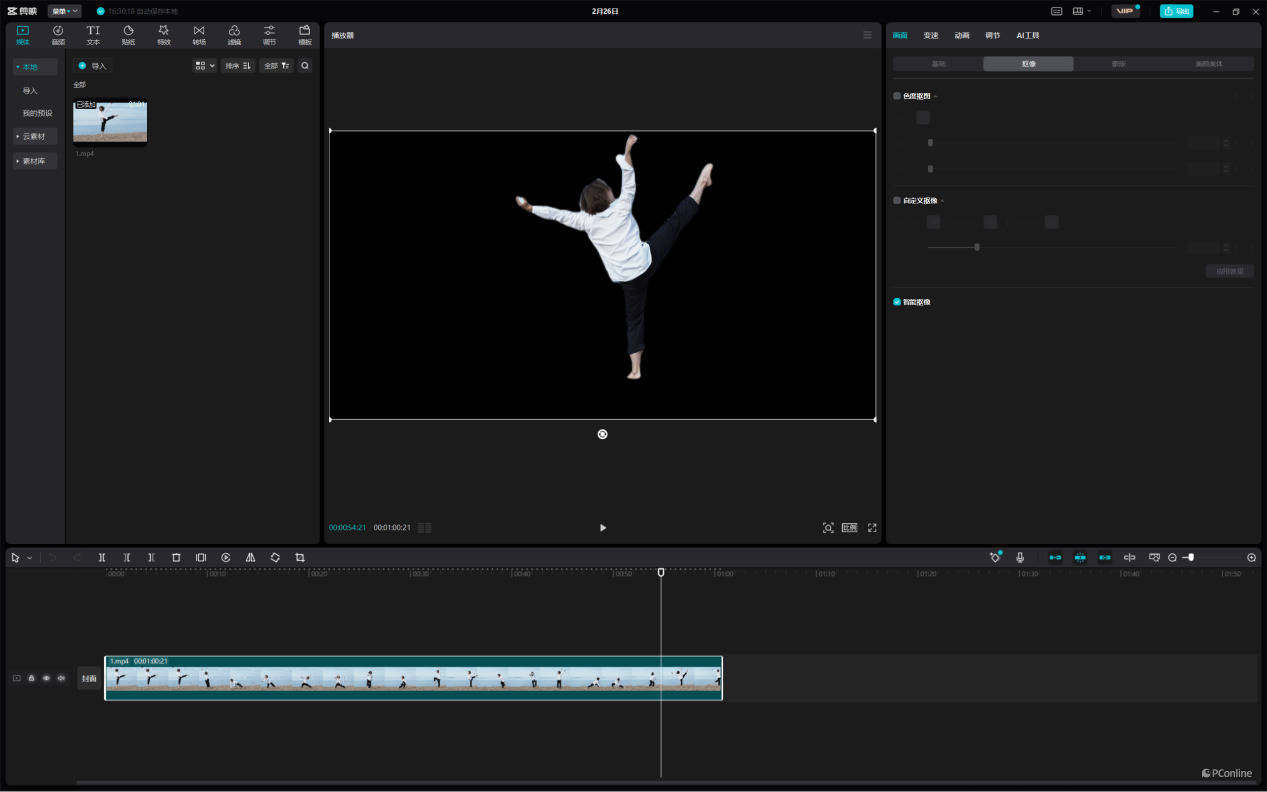Image resolution: width=1267 pixels, height=792 pixels.
Task: Switch to the 变速 (Speed) tab
Action: click(x=930, y=35)
